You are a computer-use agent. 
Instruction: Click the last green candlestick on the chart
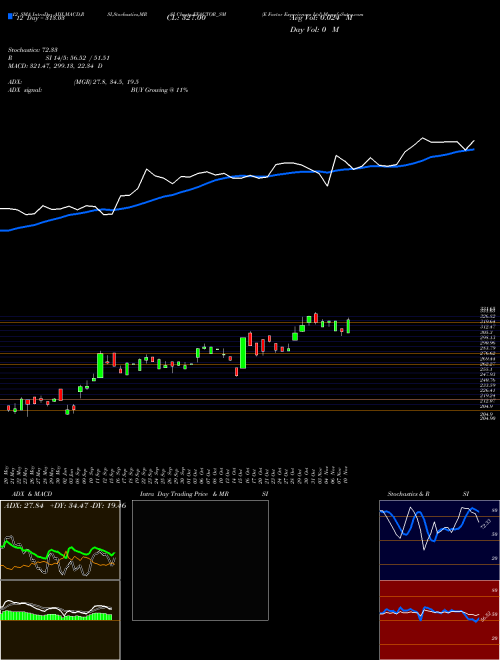point(348,326)
